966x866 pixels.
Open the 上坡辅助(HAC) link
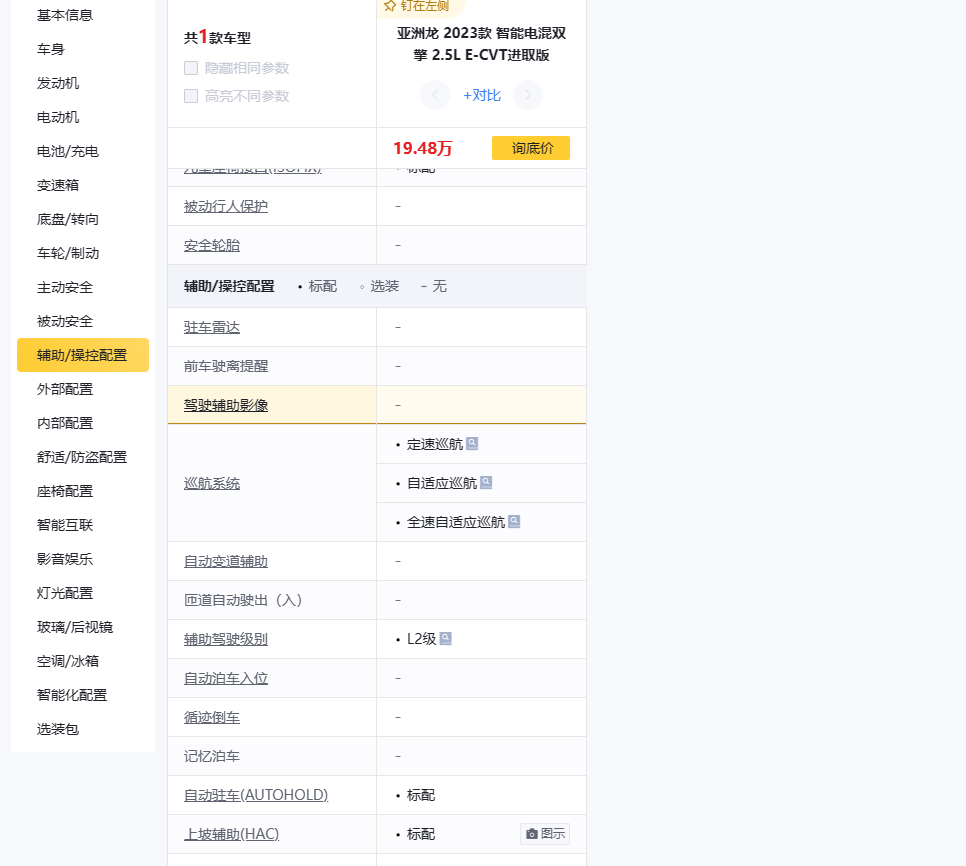click(231, 834)
